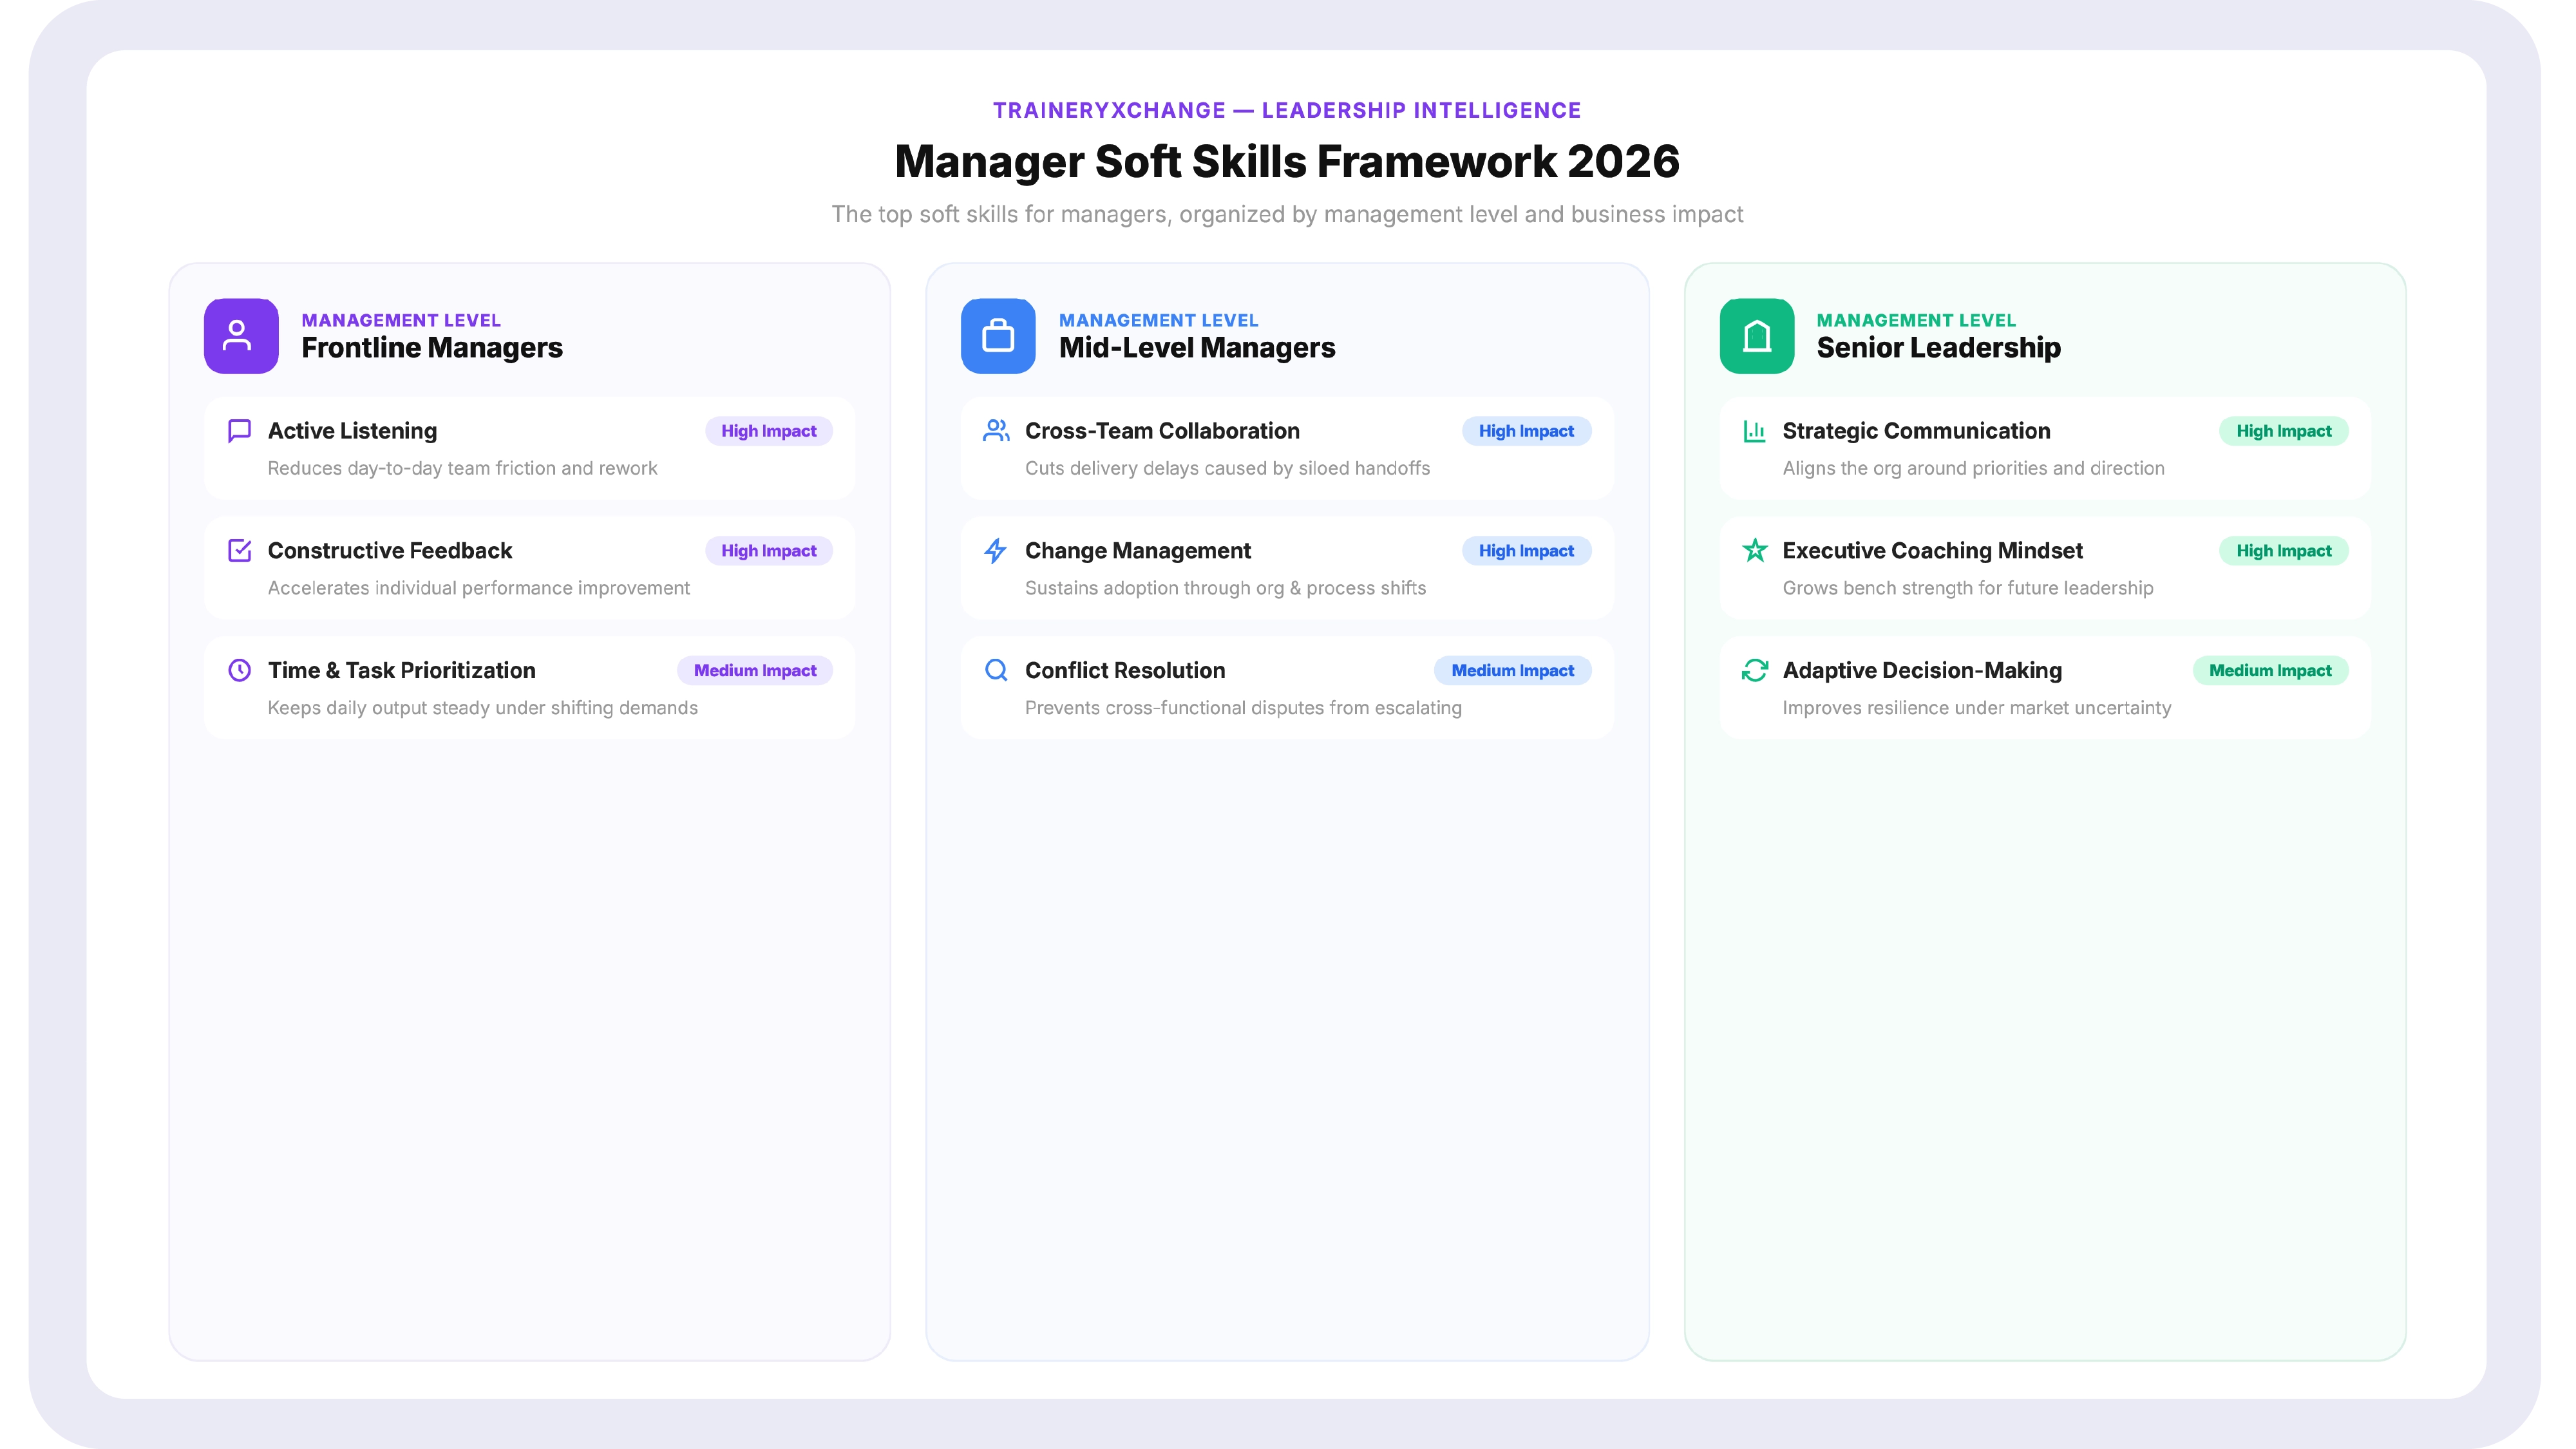Click the Senior Leadership heading
The height and width of the screenshot is (1449, 2576).
1938,348
